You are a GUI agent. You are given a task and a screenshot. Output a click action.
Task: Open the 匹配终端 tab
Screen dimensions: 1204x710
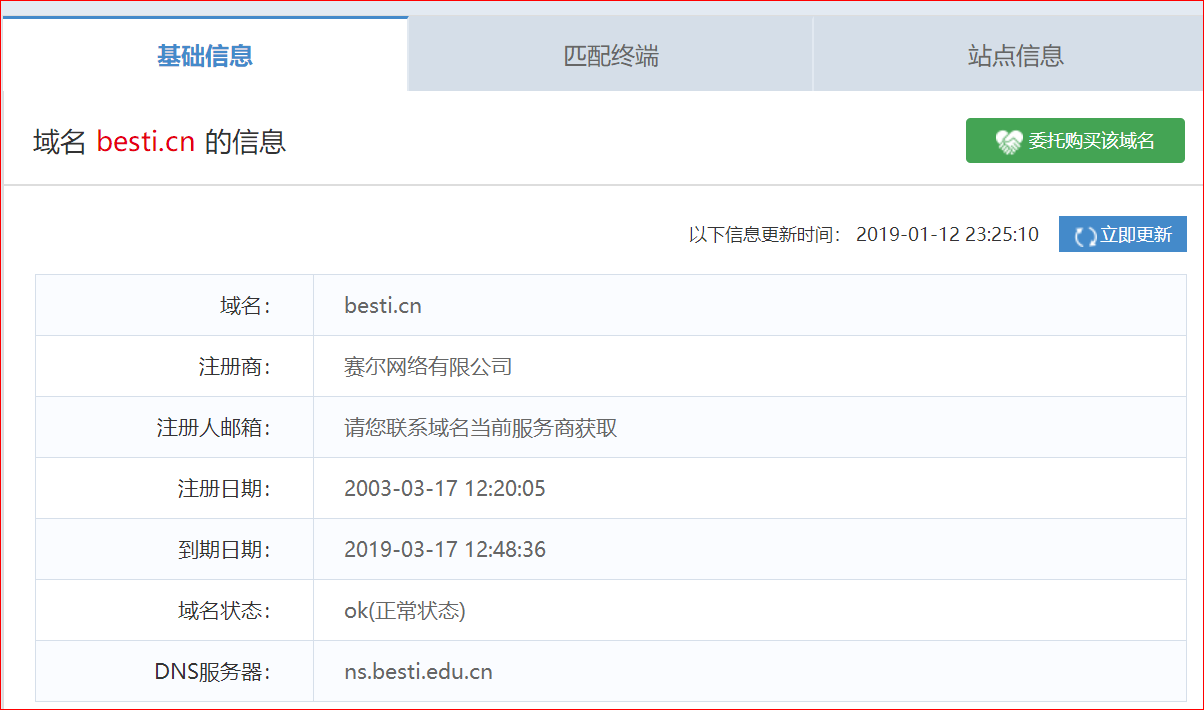coord(611,54)
